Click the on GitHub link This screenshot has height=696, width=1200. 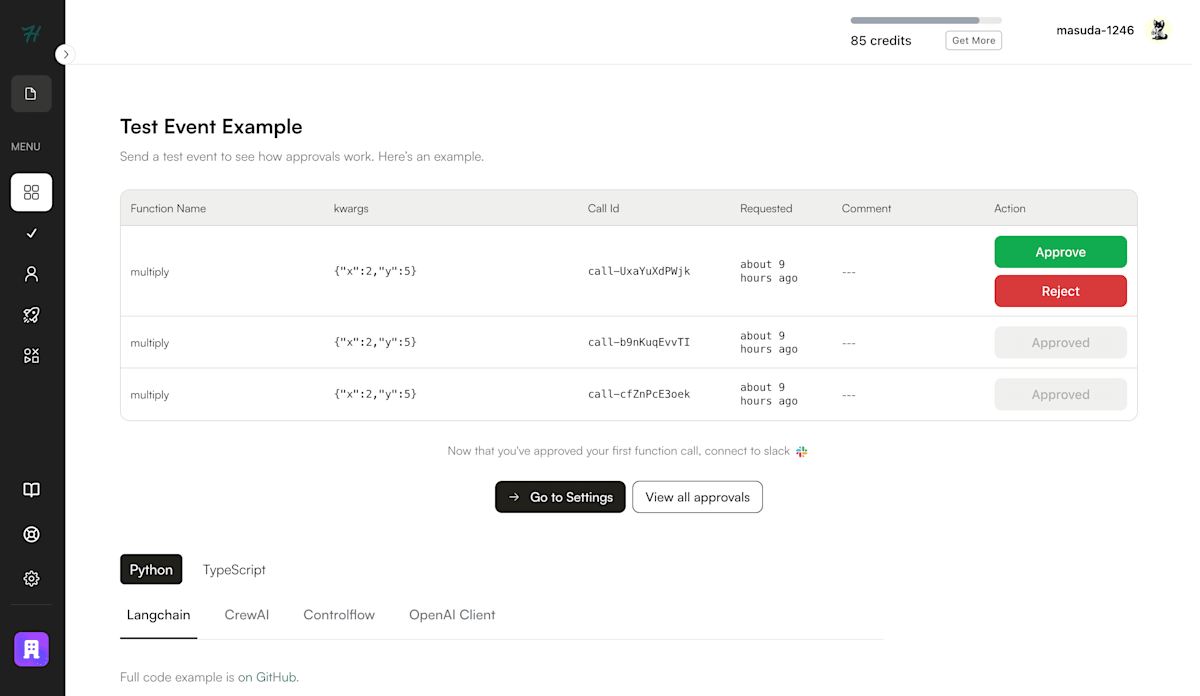(268, 677)
